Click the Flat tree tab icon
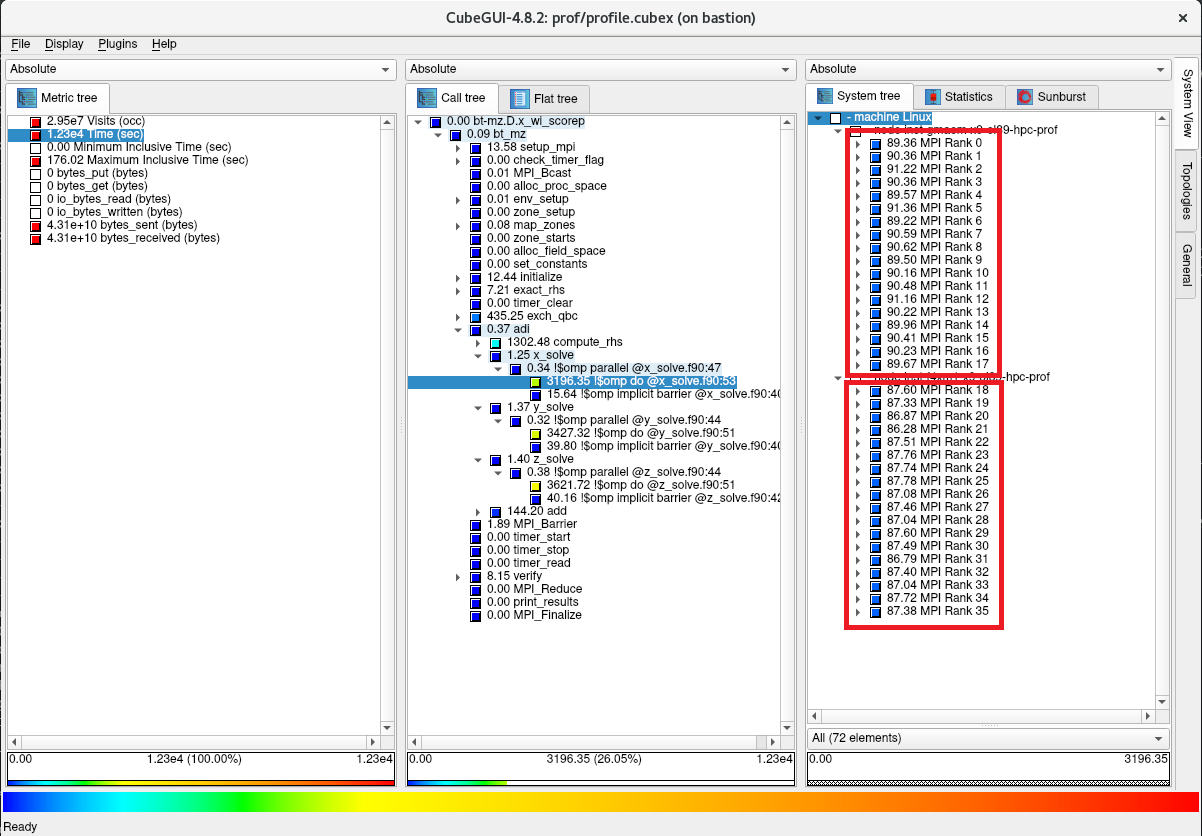 519,98
